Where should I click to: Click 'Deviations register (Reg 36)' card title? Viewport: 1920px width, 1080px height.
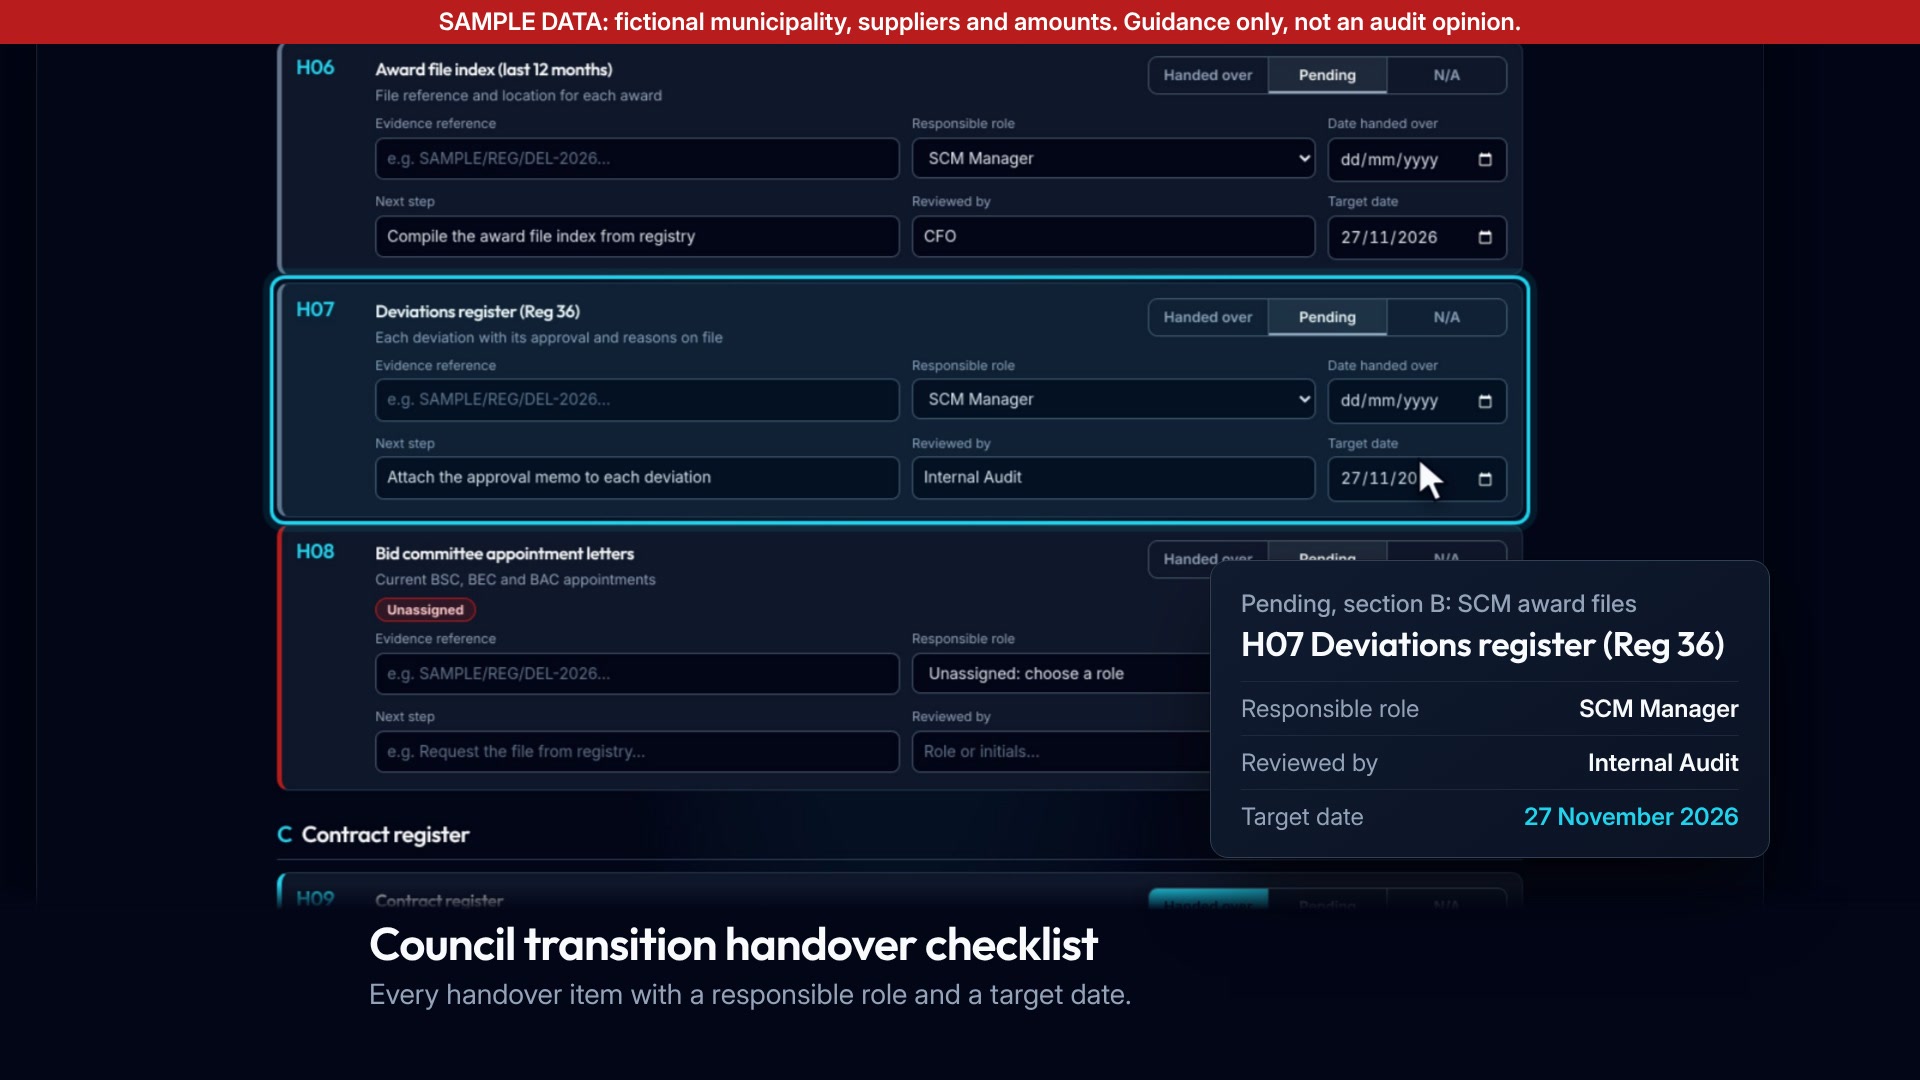pyautogui.click(x=477, y=312)
